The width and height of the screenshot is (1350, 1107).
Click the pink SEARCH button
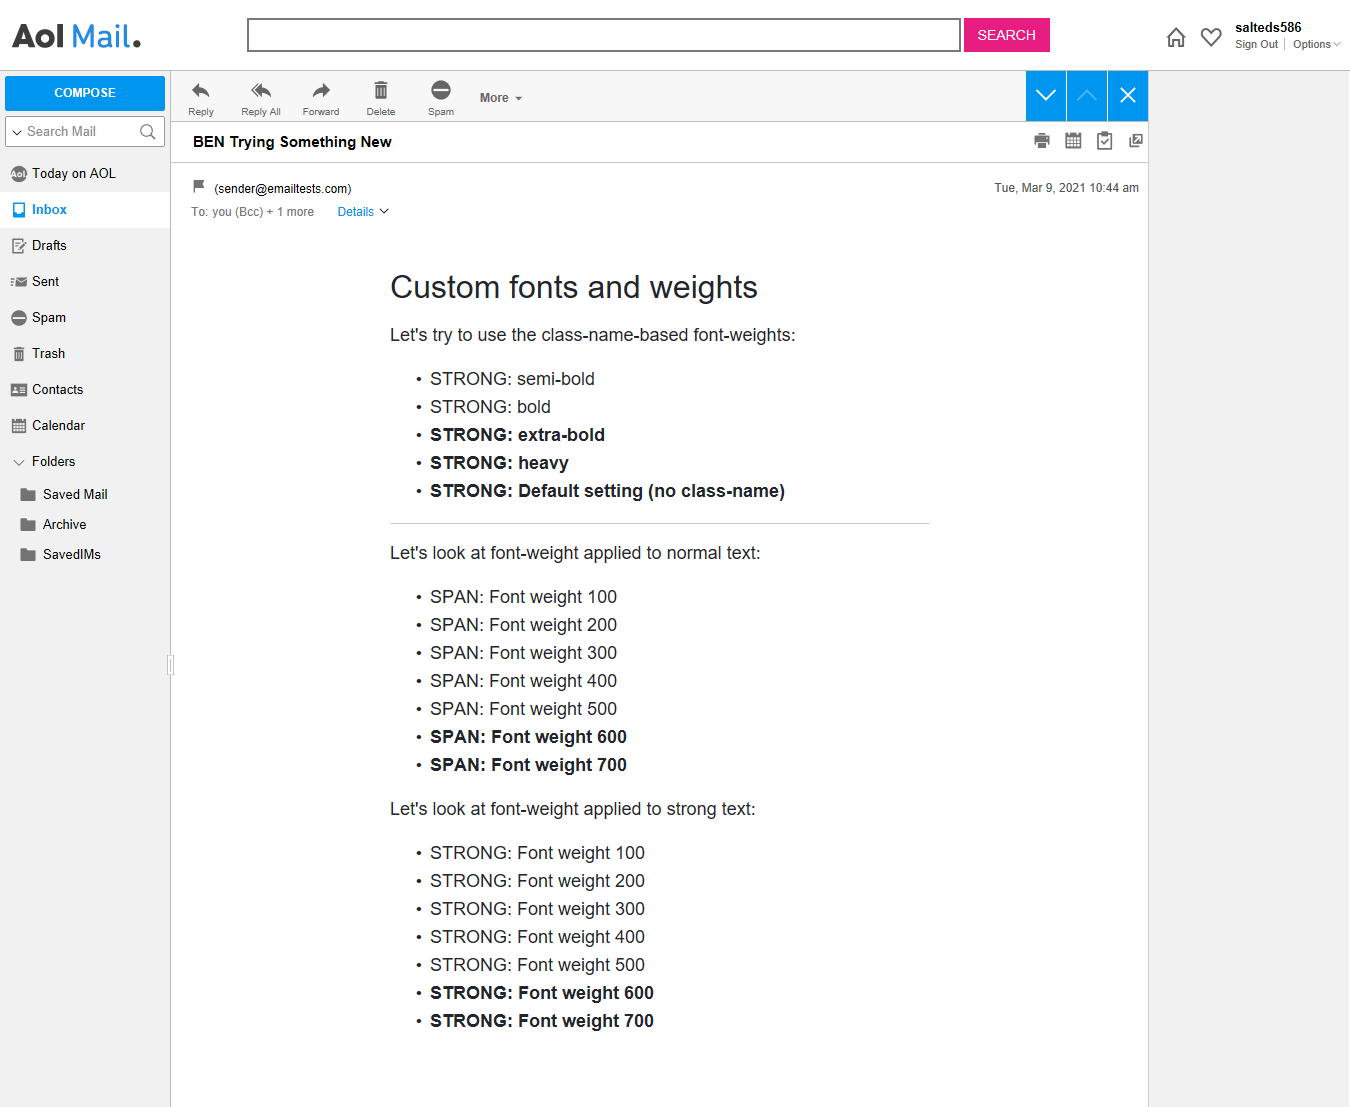click(x=1006, y=35)
